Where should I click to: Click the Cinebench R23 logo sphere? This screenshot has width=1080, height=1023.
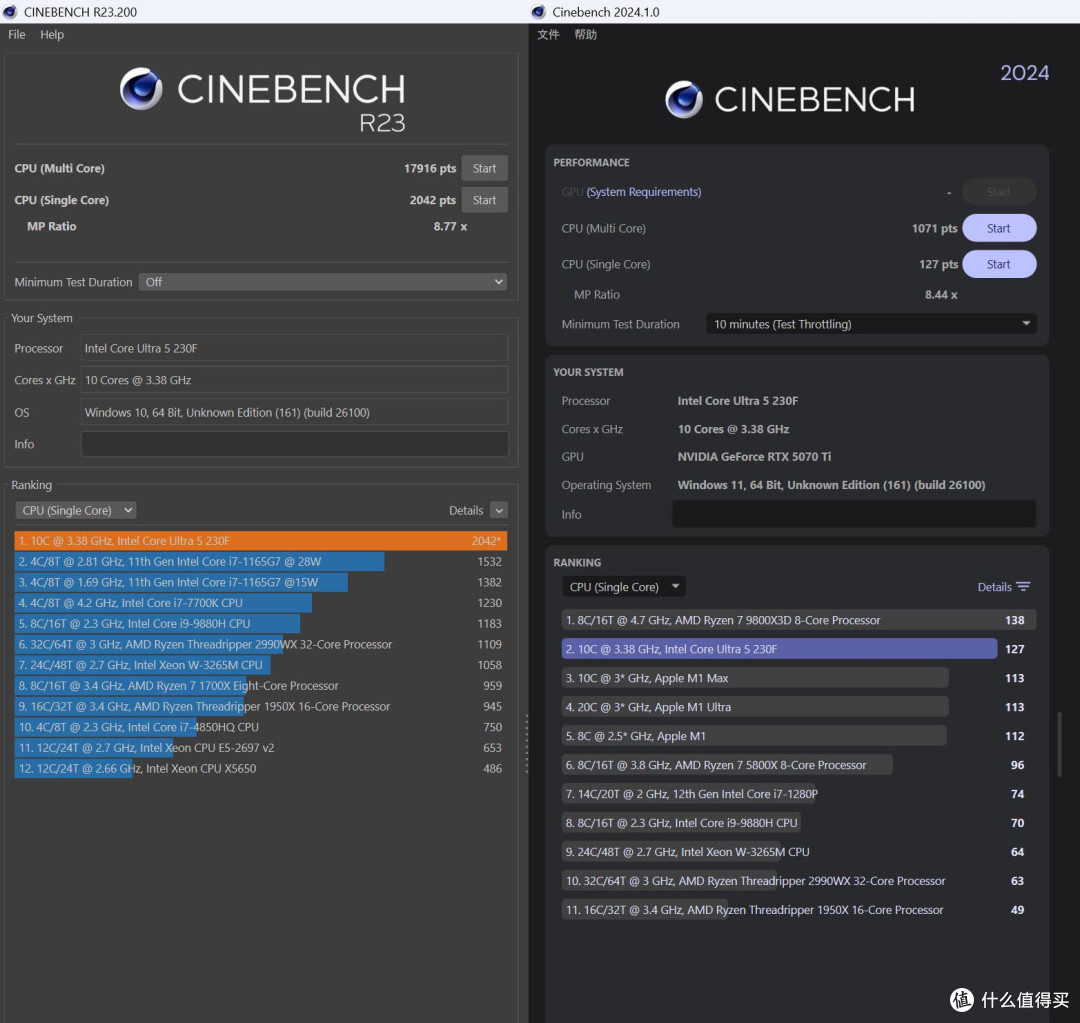point(141,89)
